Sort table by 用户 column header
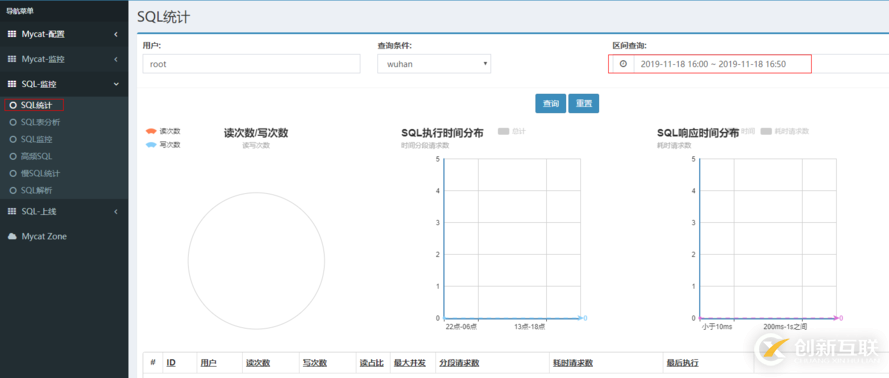The height and width of the screenshot is (378, 889). (x=208, y=363)
